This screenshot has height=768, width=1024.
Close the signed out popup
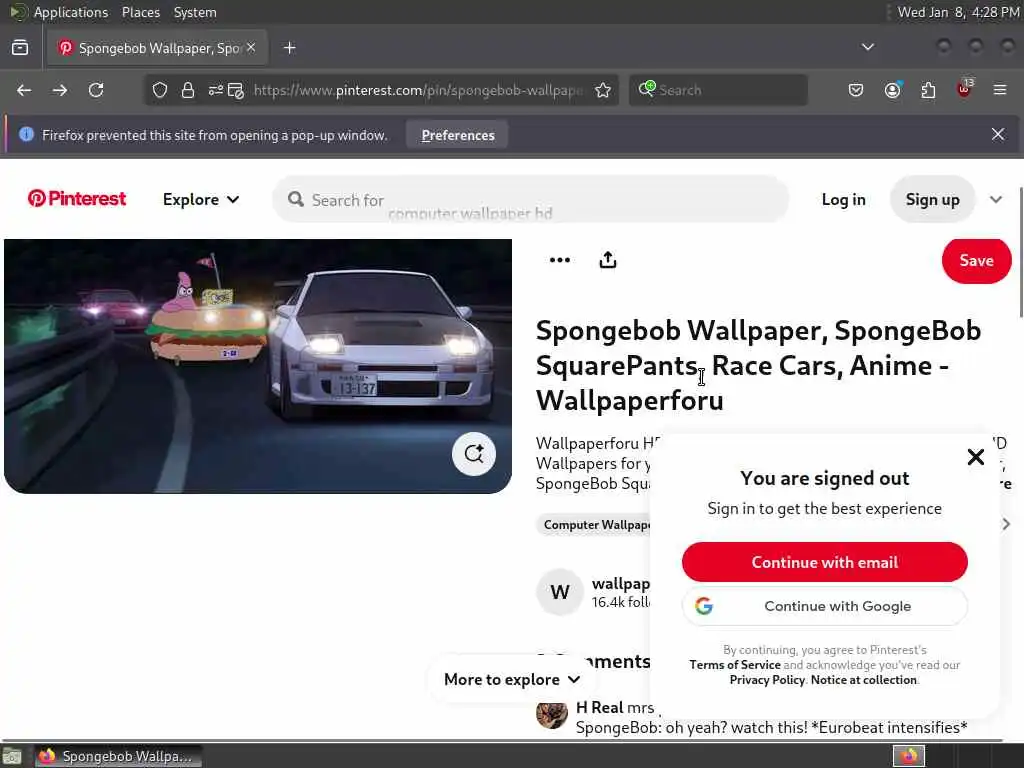975,456
